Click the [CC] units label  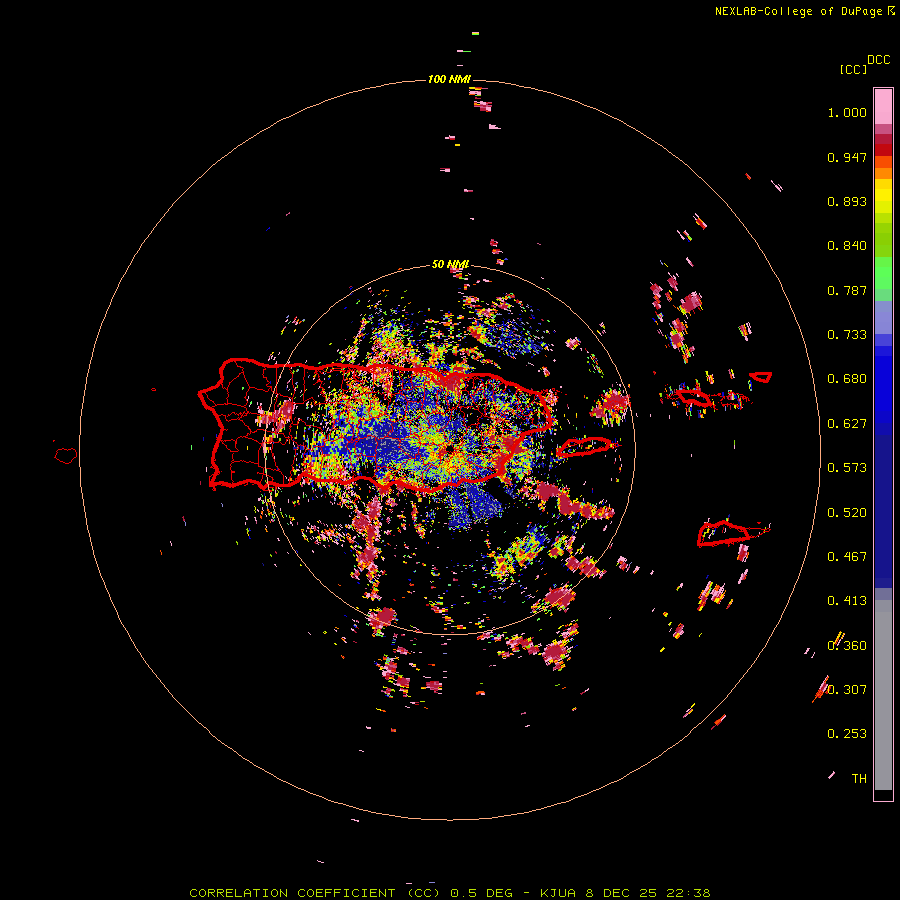coord(853,69)
